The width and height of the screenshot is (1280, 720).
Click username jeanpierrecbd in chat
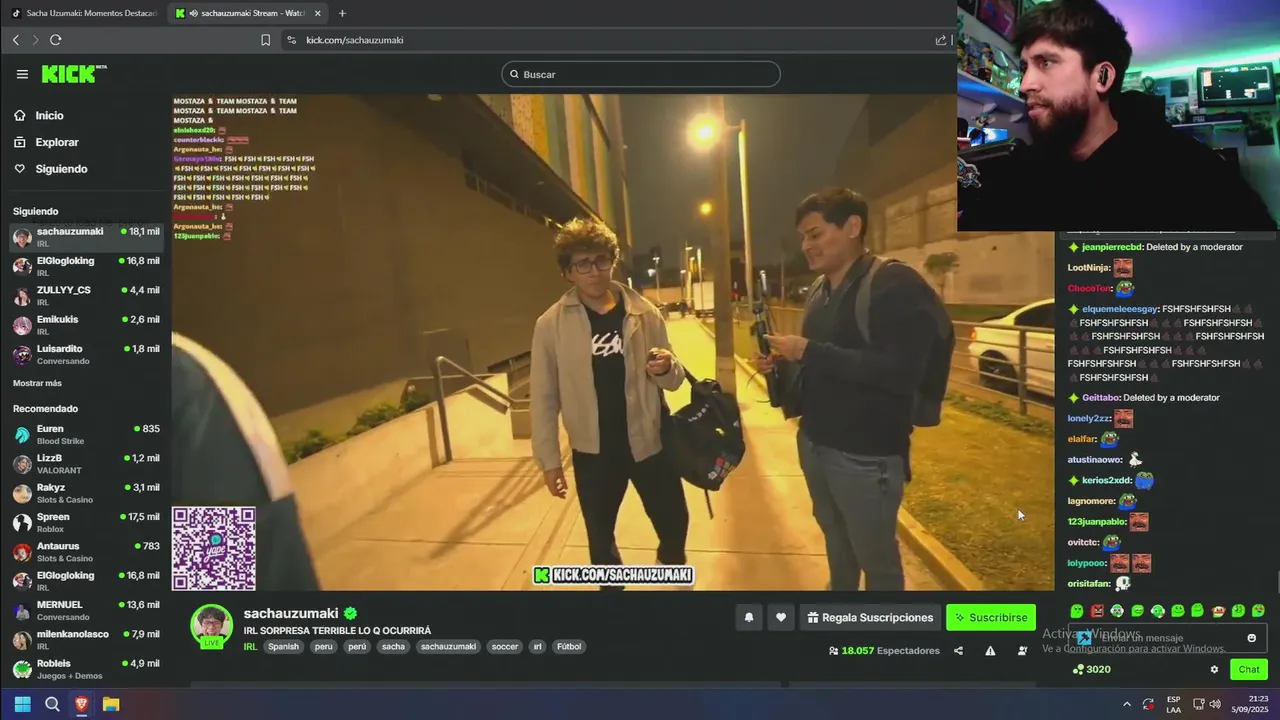[1113, 247]
